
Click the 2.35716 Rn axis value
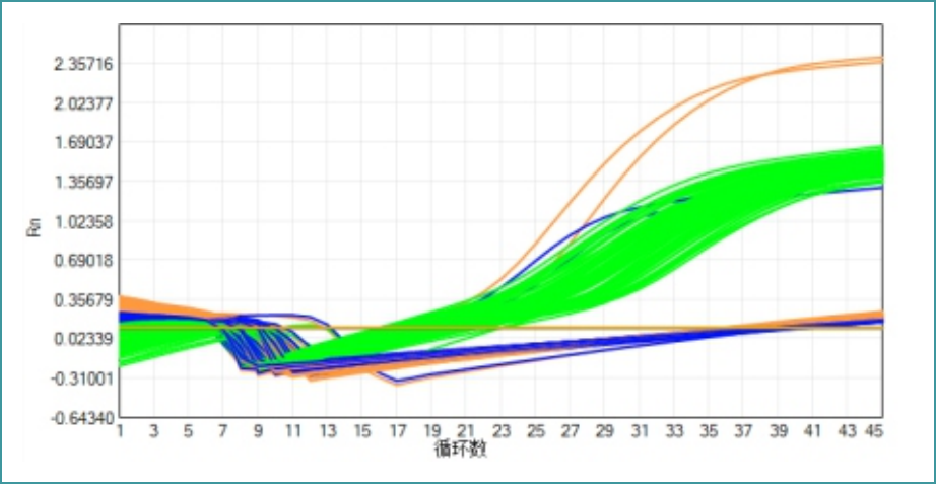[x=82, y=65]
